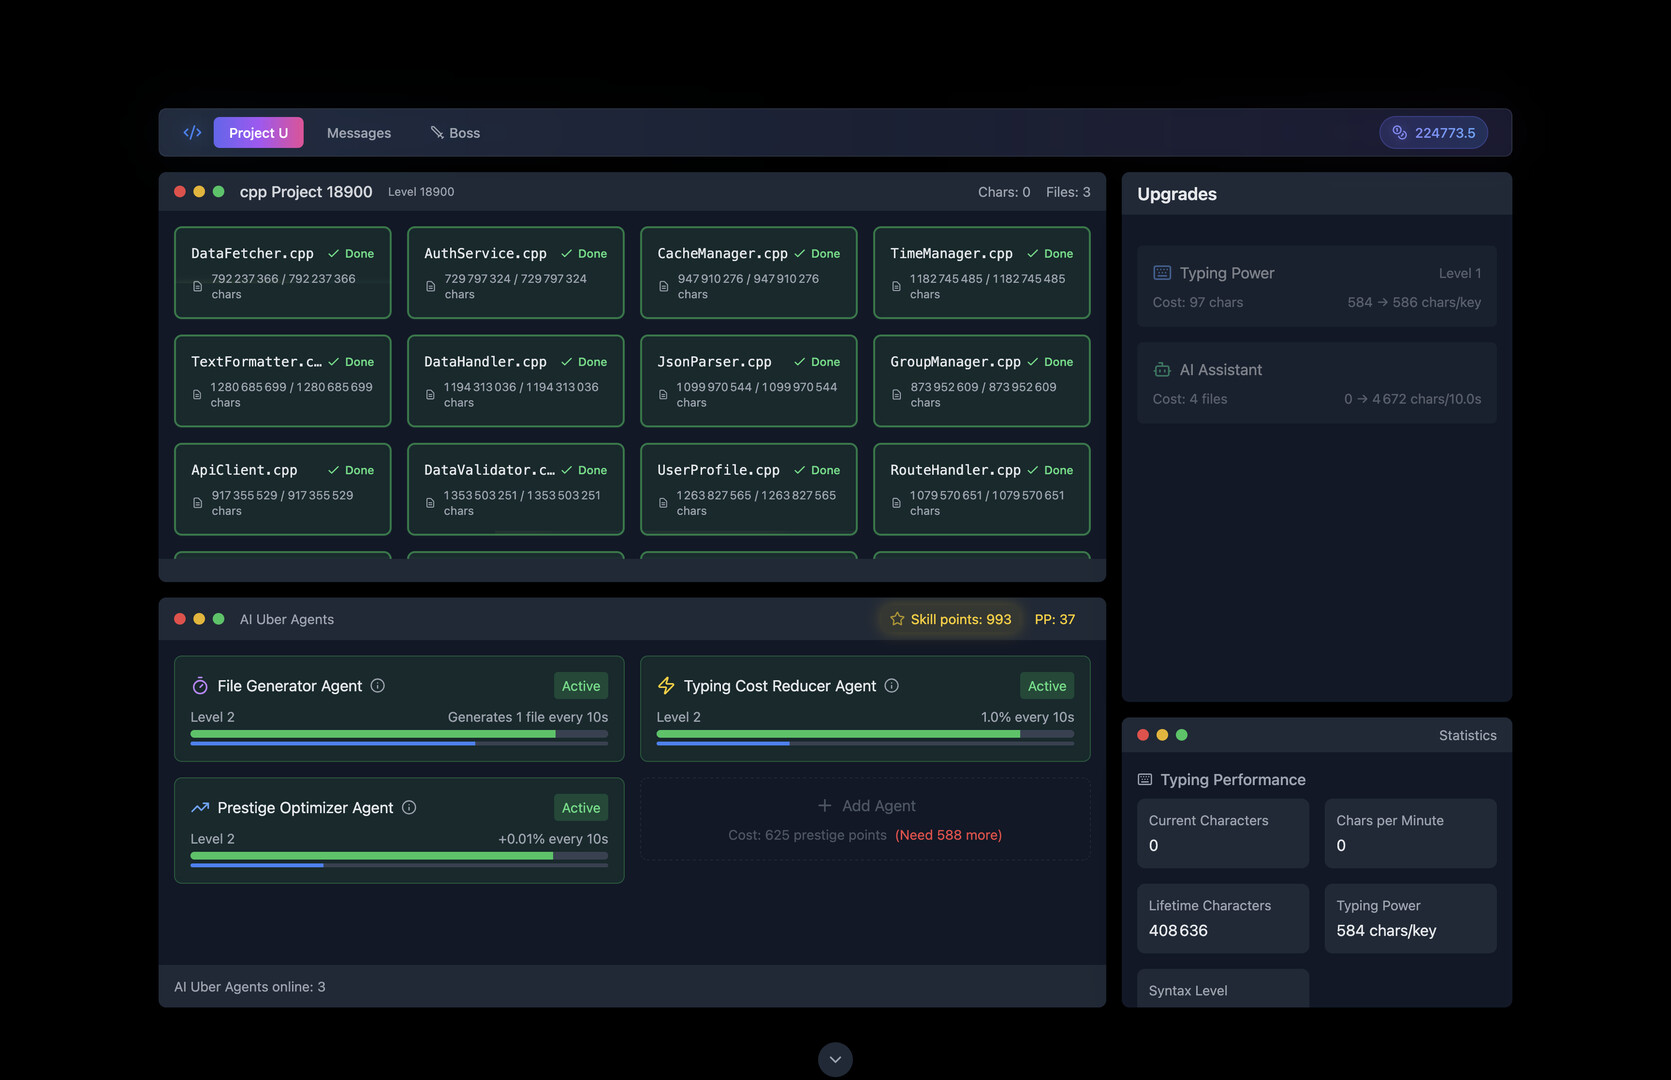Click the info icon next to File Generator Agent
Viewport: 1671px width, 1080px height.
pos(378,686)
